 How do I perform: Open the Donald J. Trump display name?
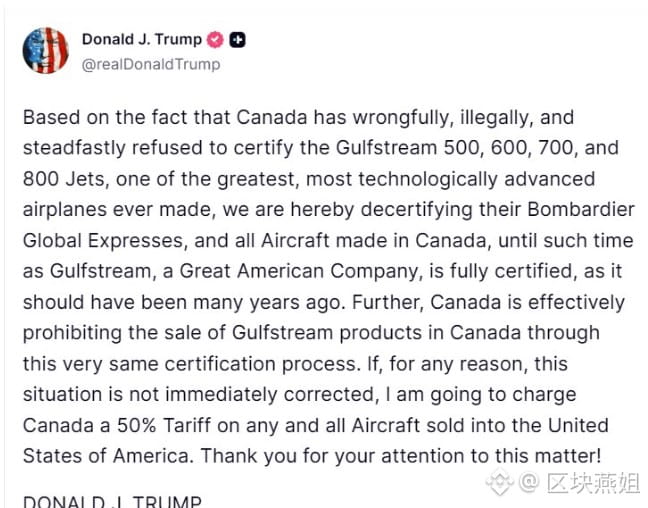pos(140,40)
